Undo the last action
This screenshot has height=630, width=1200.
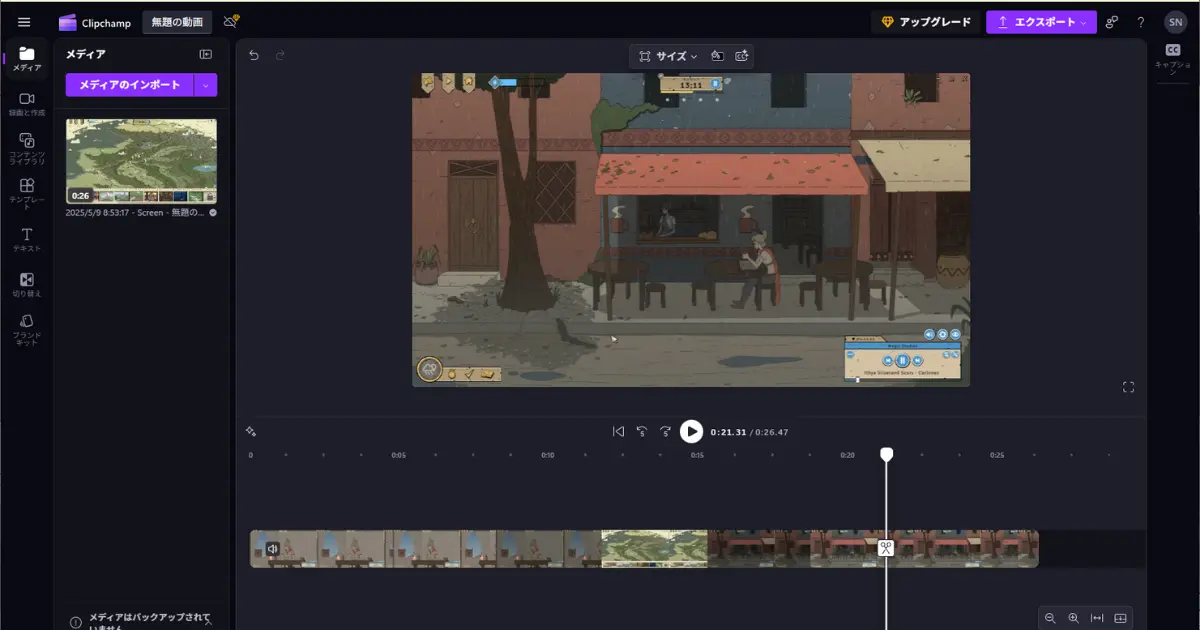[254, 55]
